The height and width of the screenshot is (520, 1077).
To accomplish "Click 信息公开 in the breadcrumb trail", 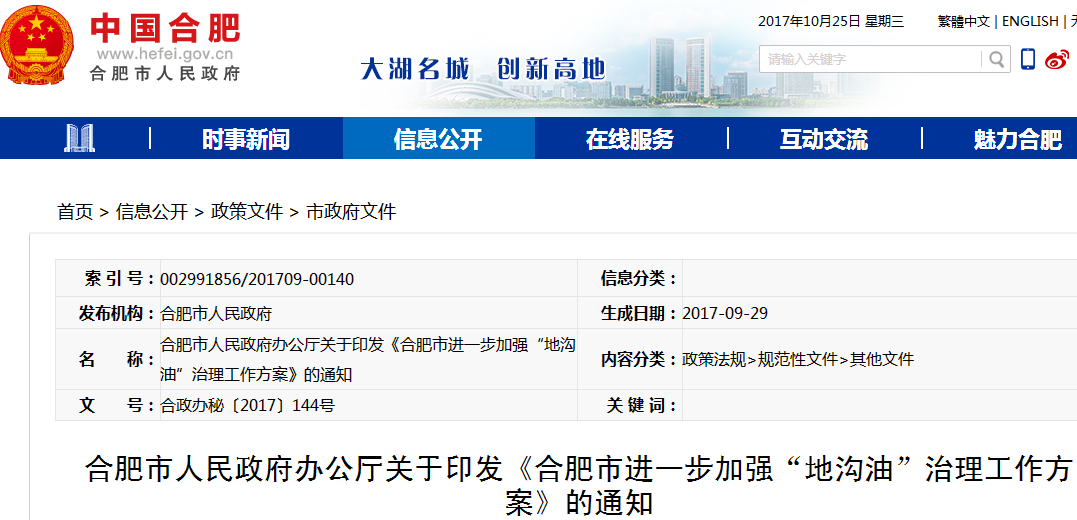I will 152,212.
